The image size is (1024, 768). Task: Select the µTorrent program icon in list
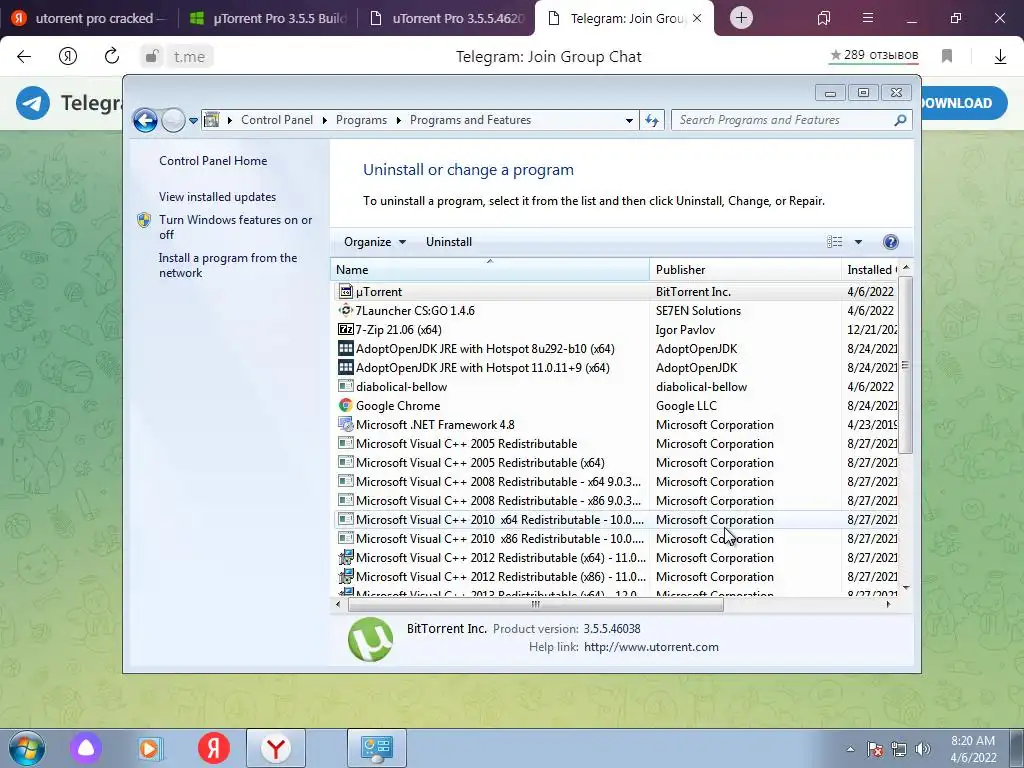coord(346,292)
